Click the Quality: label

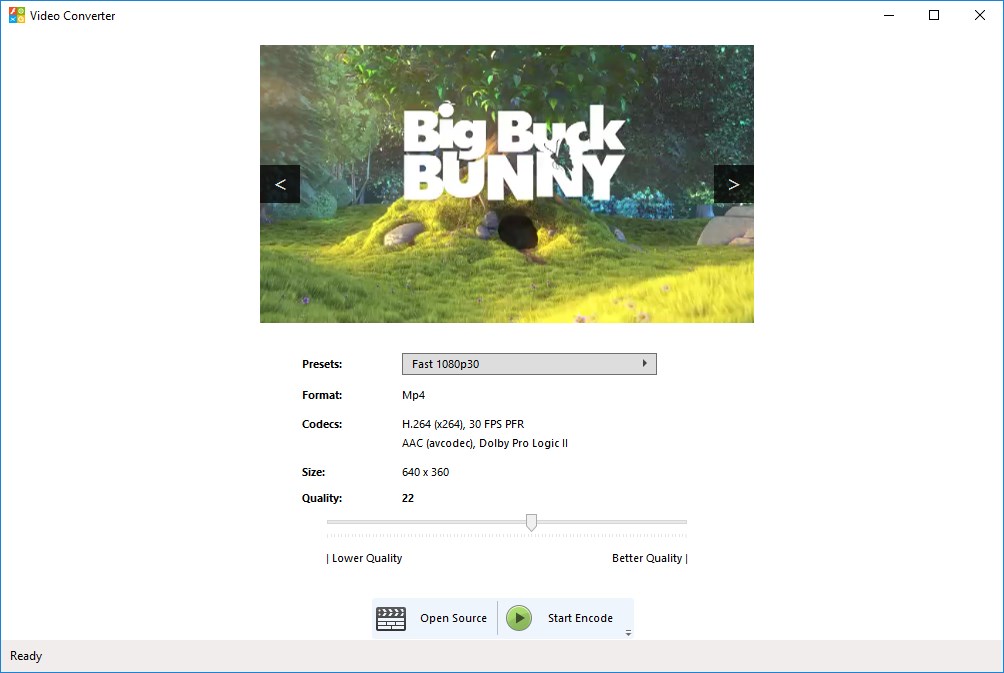(x=322, y=498)
